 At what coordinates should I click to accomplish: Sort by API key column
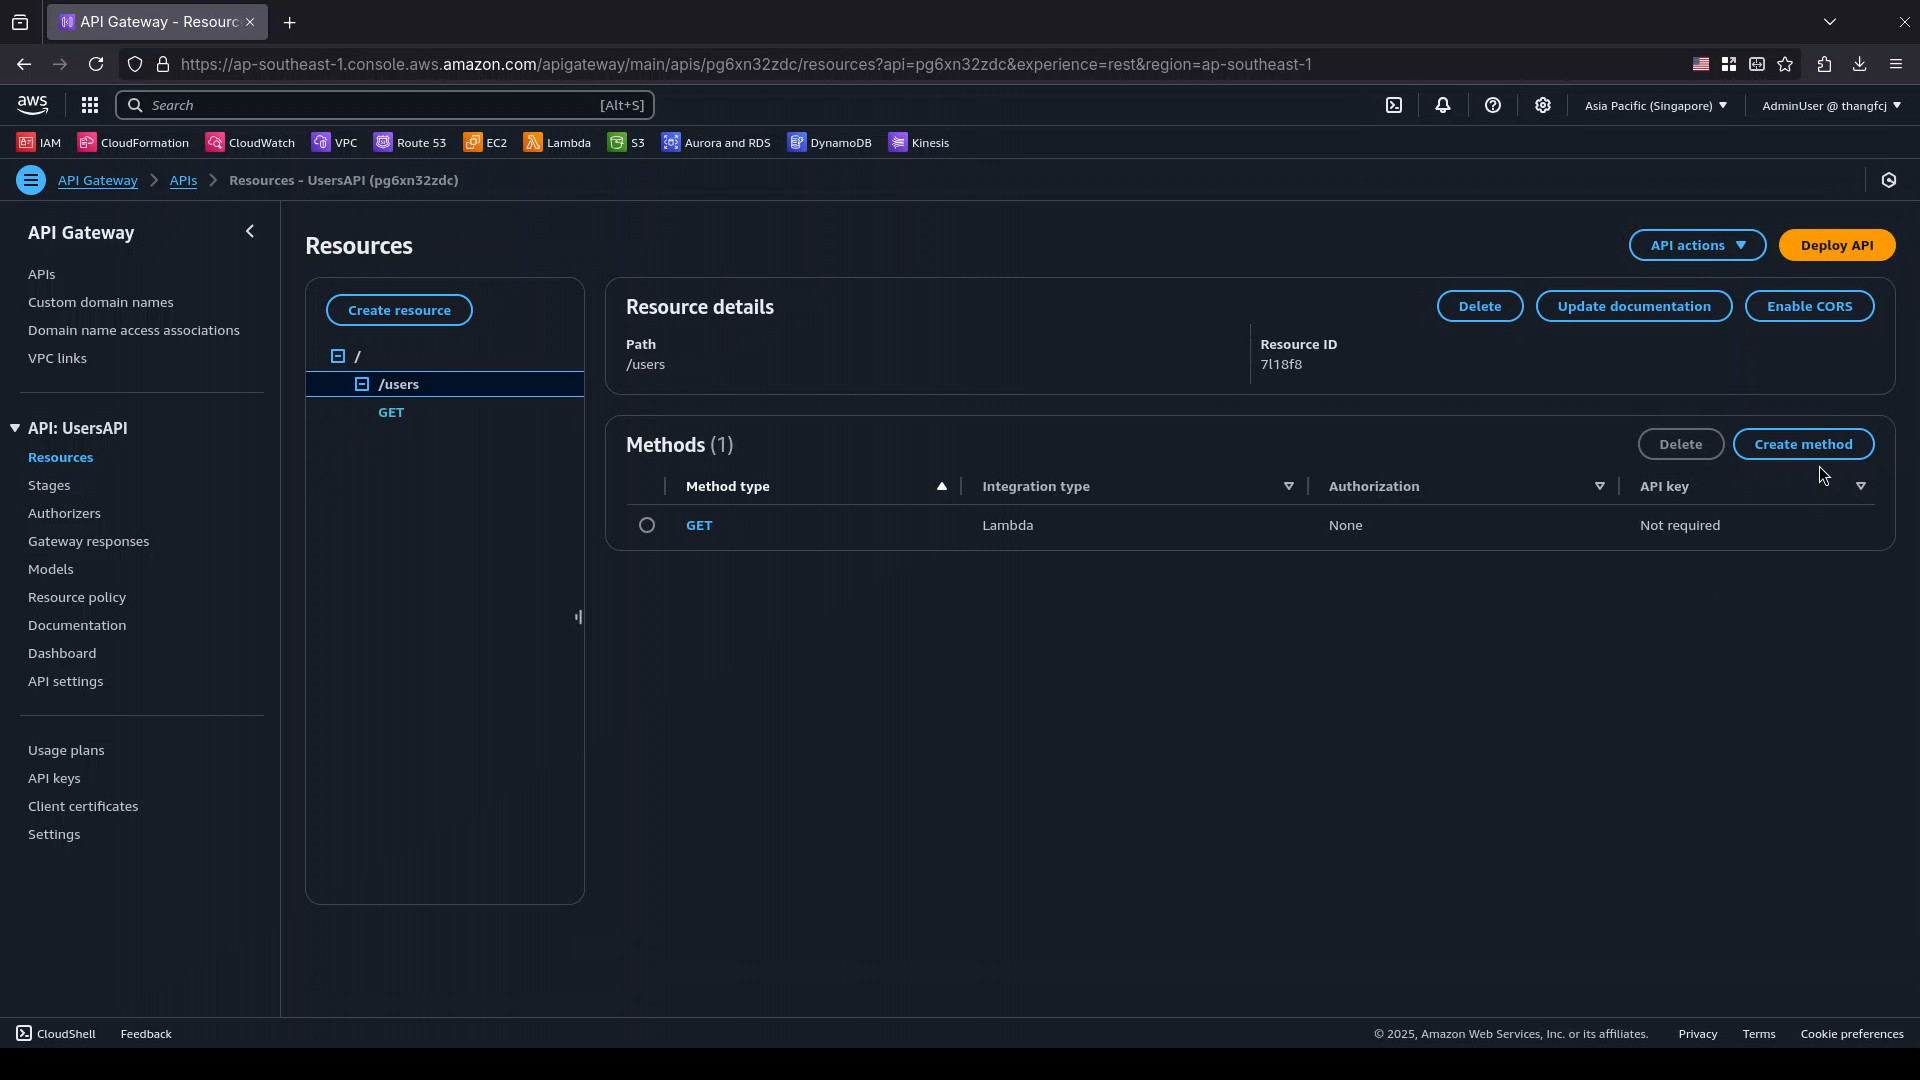1861,487
